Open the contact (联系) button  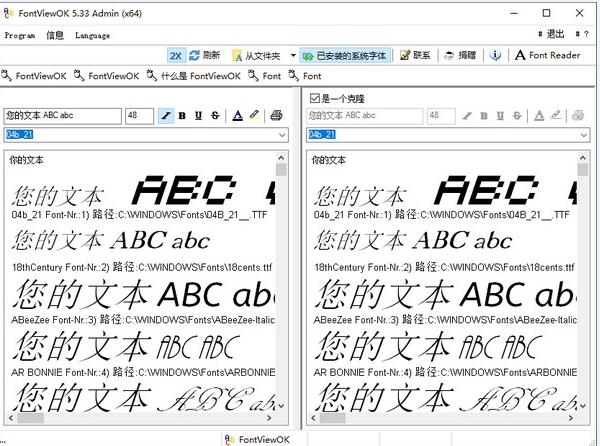[415, 55]
